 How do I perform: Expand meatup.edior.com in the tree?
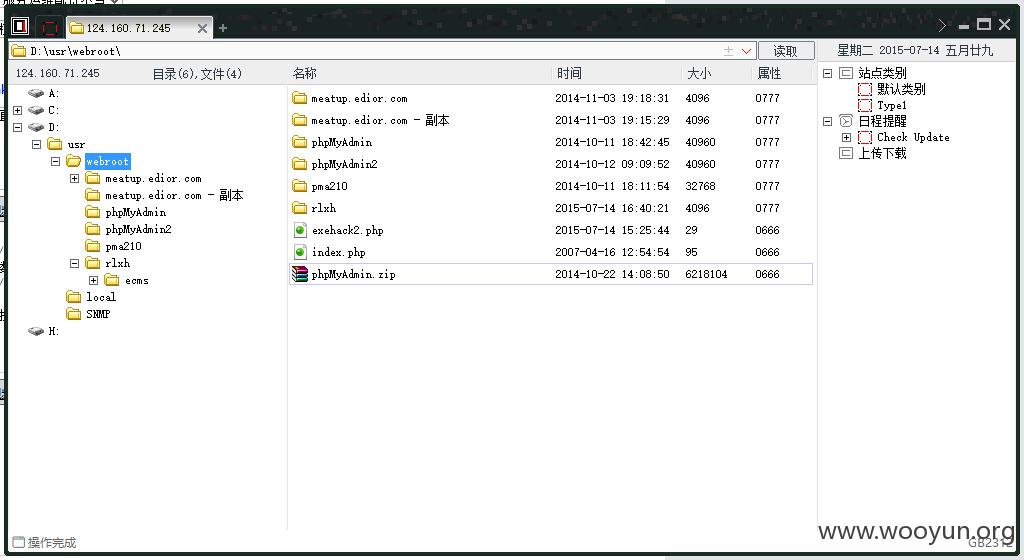74,178
